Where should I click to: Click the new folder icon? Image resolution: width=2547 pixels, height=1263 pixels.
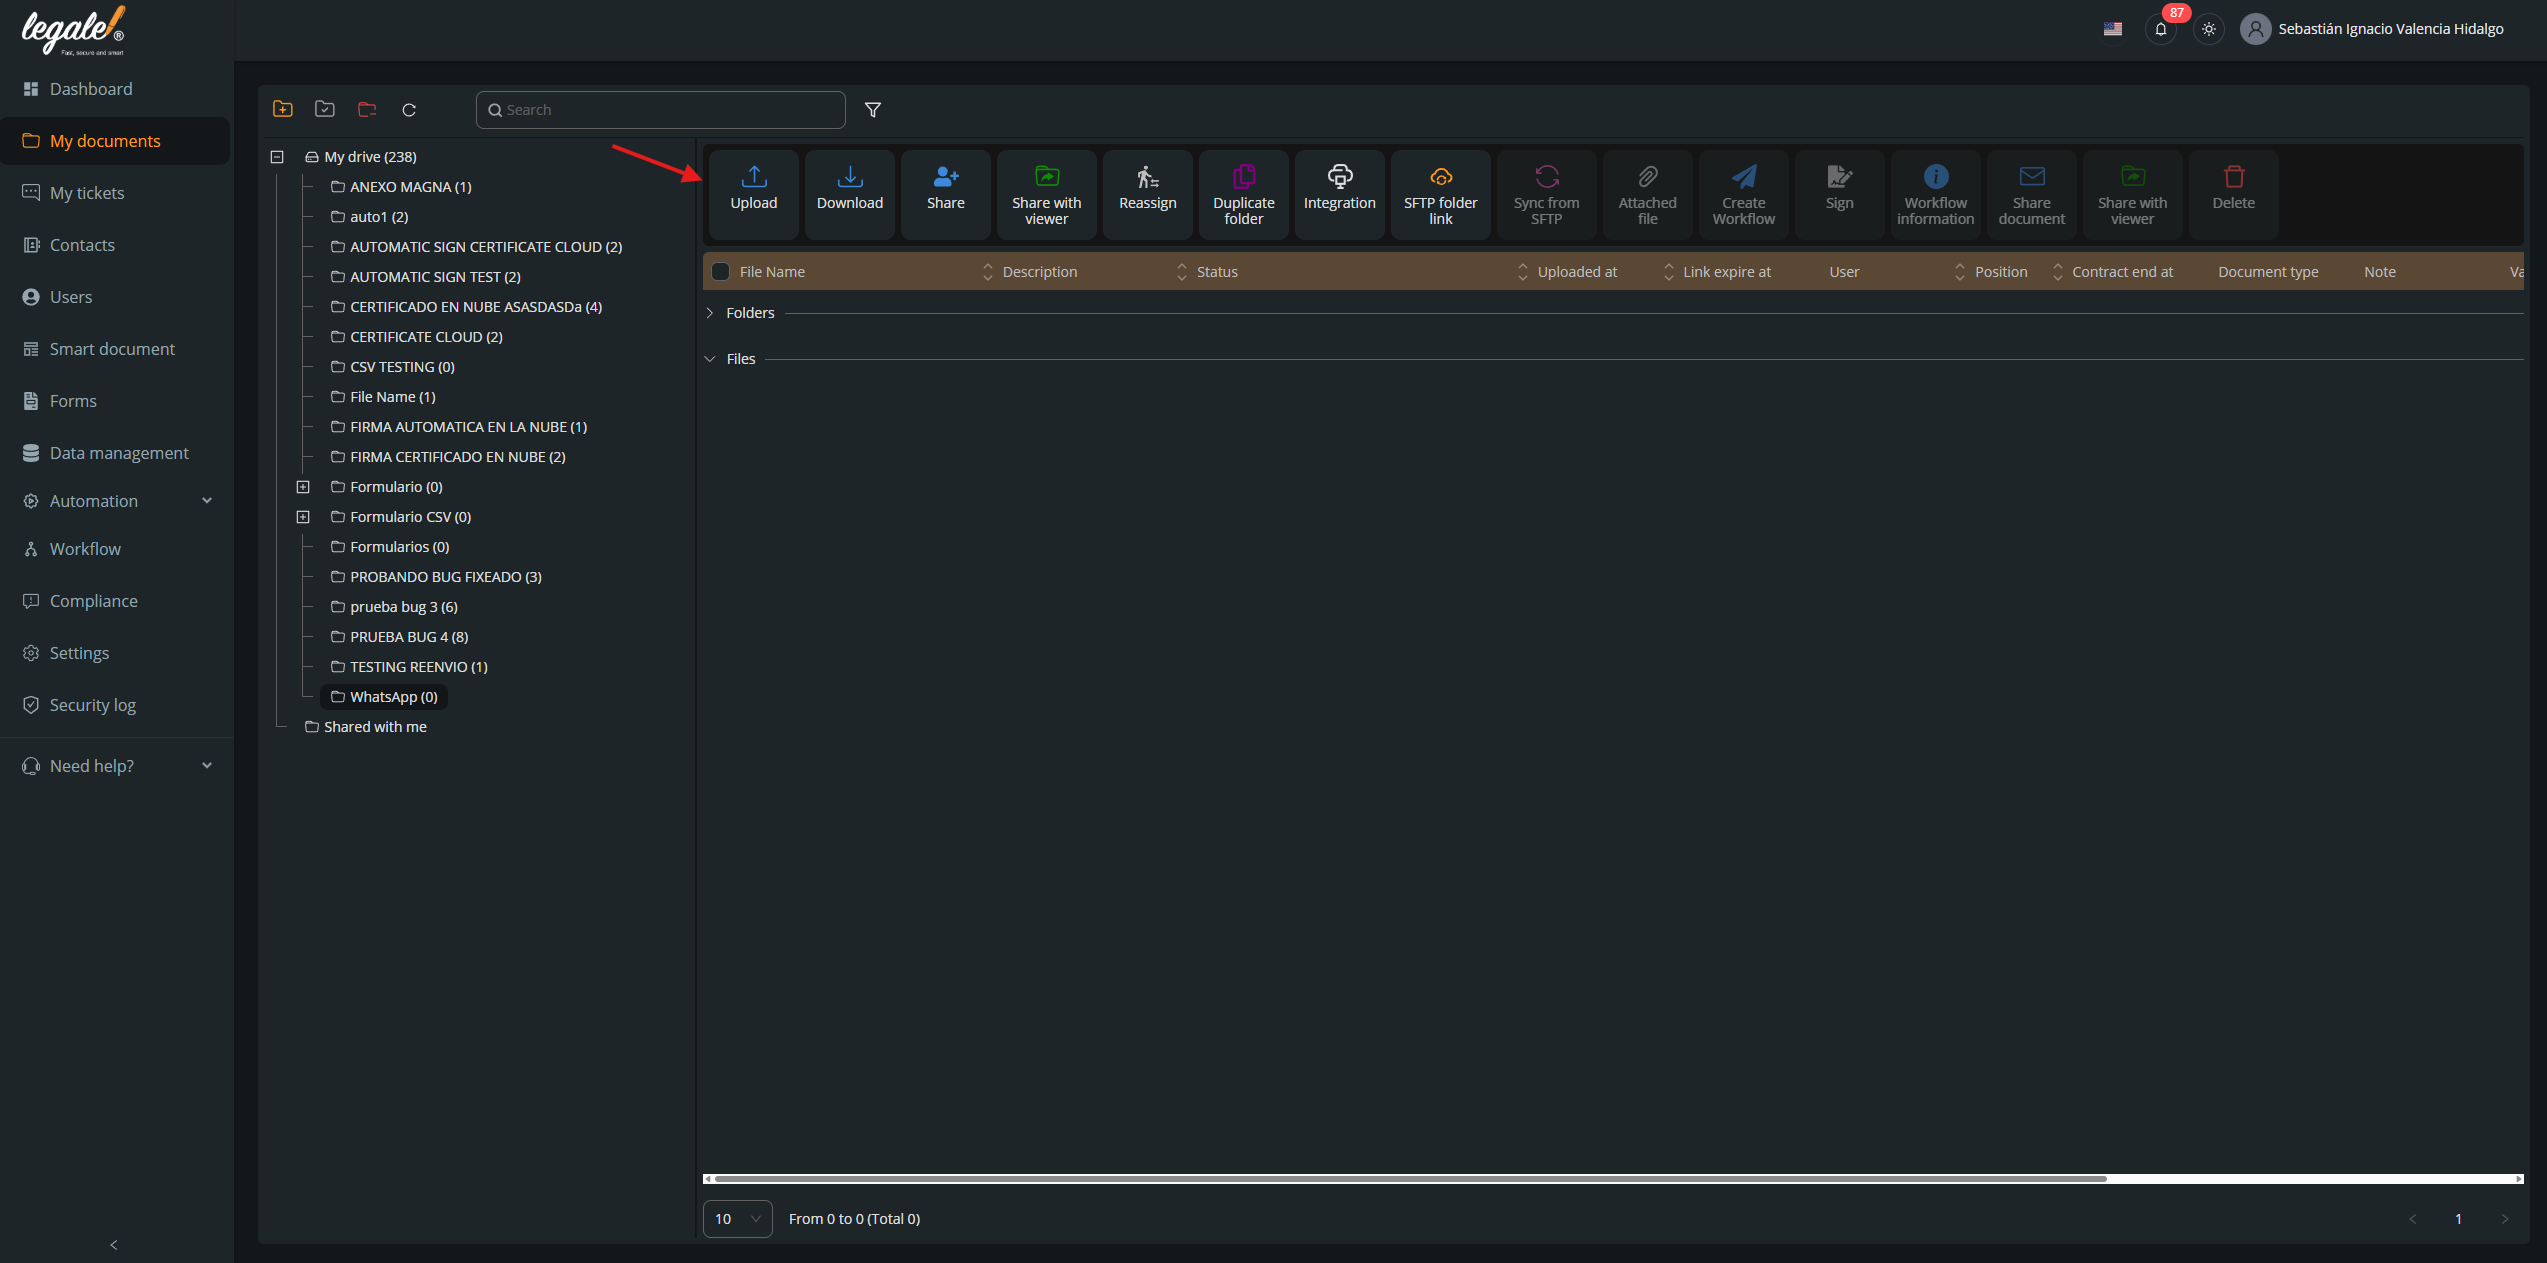(283, 109)
